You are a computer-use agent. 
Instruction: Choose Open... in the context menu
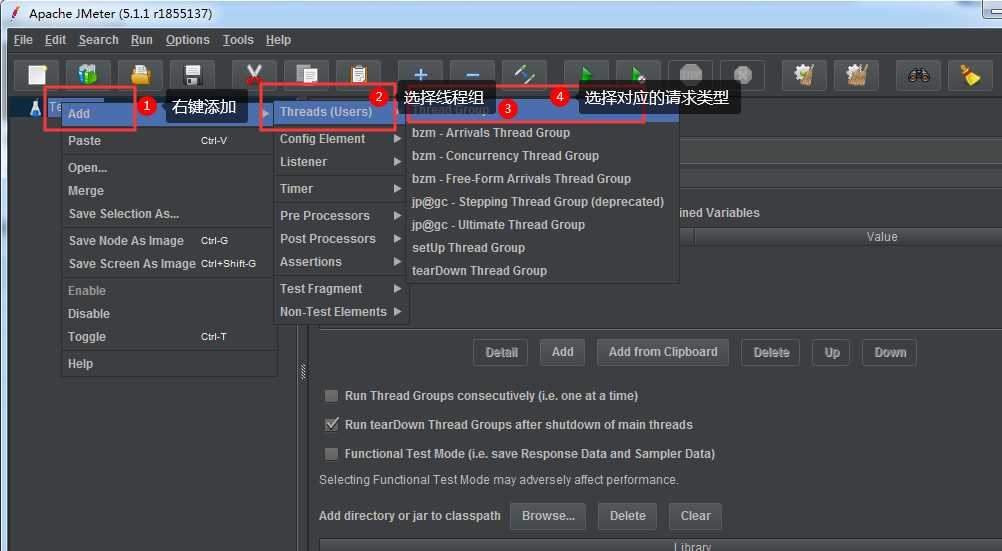click(169, 167)
